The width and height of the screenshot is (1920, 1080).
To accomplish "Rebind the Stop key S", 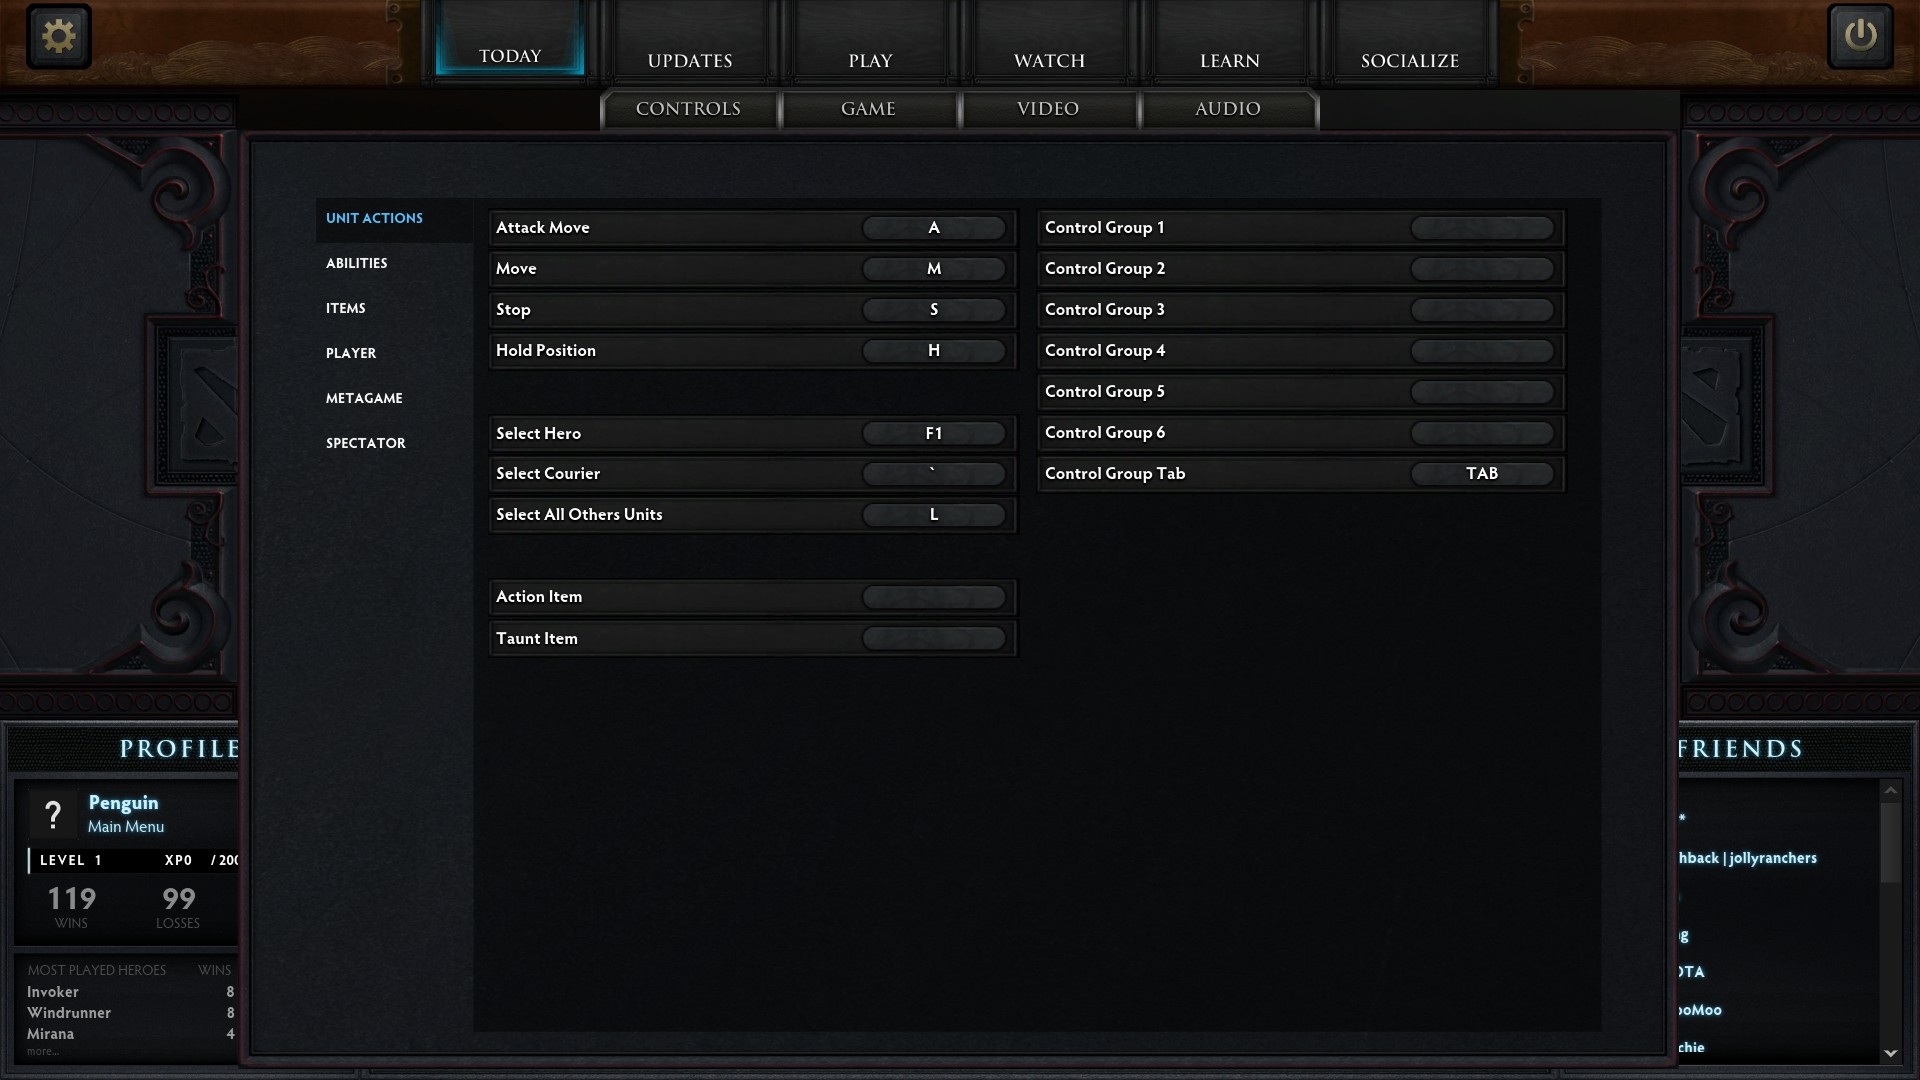I will tap(934, 310).
